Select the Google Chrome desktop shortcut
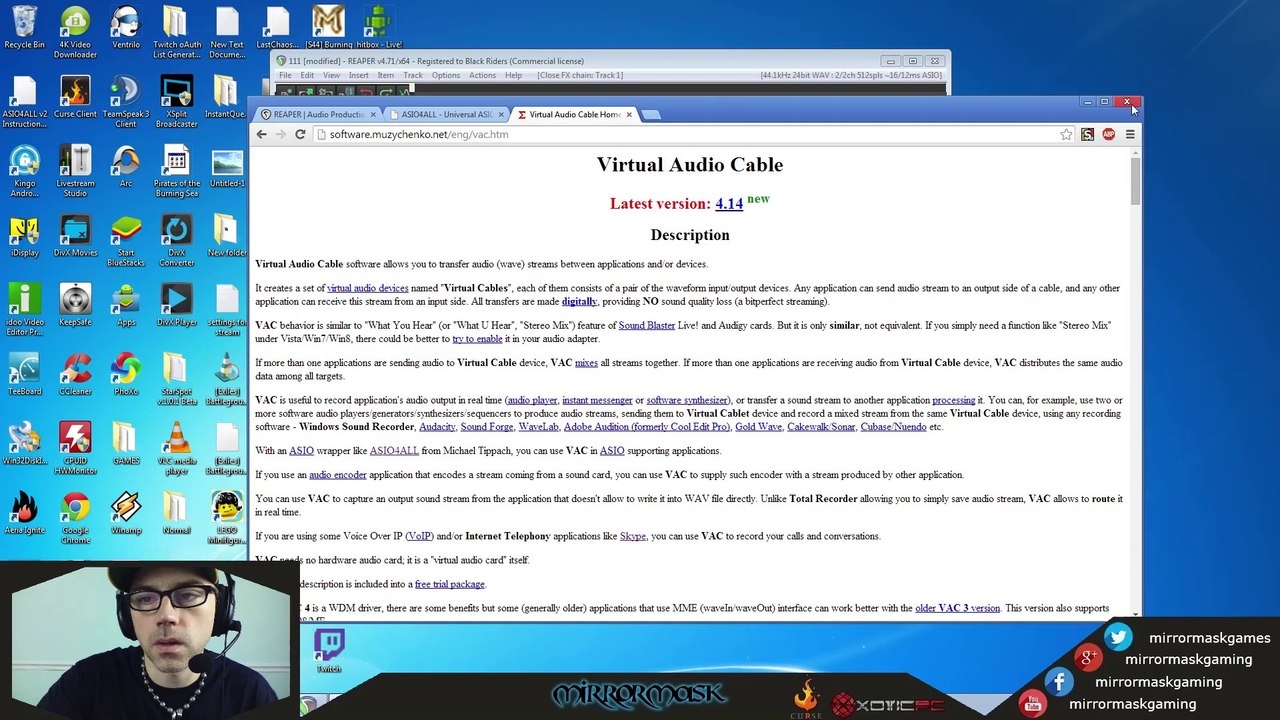This screenshot has width=1280, height=720. pyautogui.click(x=75, y=518)
